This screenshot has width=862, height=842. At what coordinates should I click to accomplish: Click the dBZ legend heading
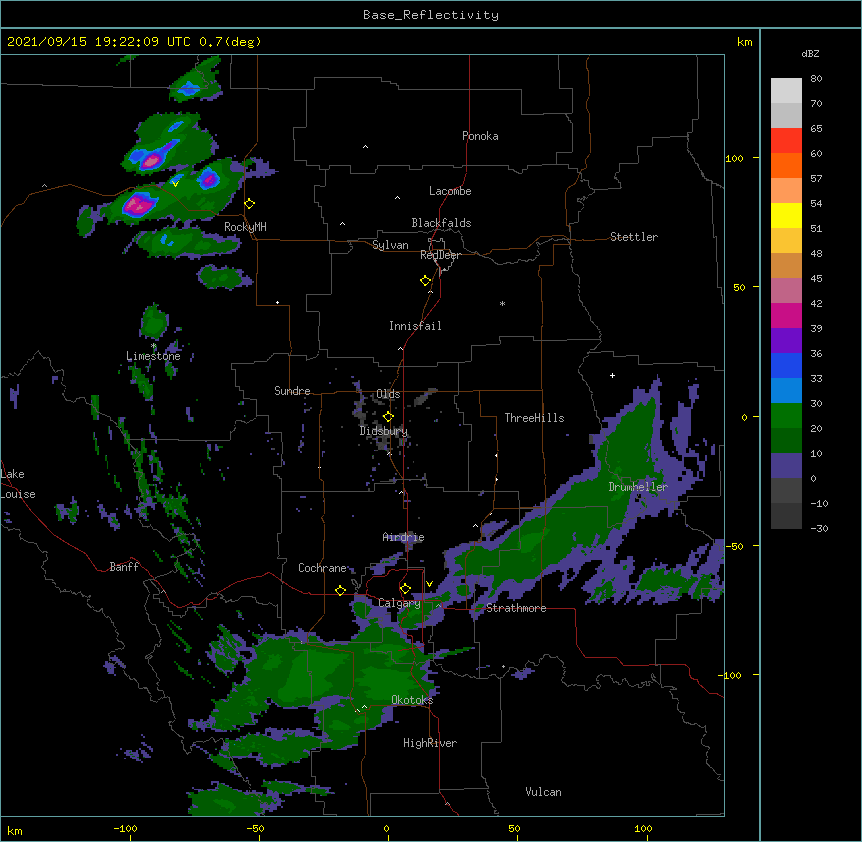810,53
